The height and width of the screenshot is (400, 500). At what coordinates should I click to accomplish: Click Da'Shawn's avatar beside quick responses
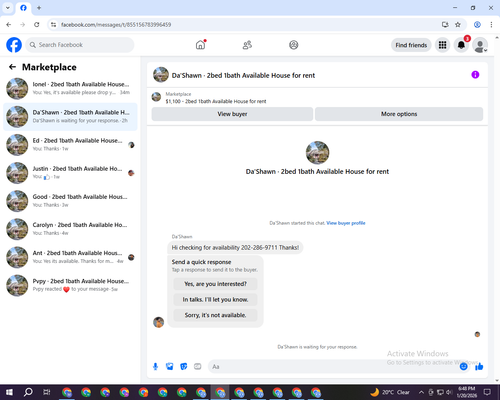[x=158, y=322]
